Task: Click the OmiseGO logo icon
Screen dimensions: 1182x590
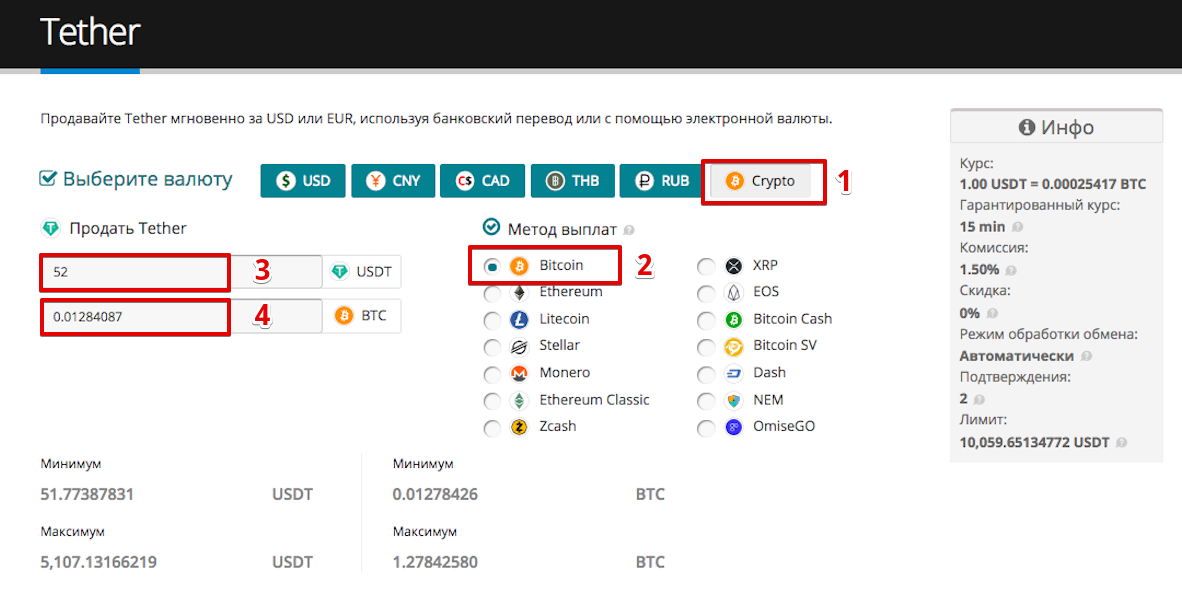Action: (x=733, y=427)
